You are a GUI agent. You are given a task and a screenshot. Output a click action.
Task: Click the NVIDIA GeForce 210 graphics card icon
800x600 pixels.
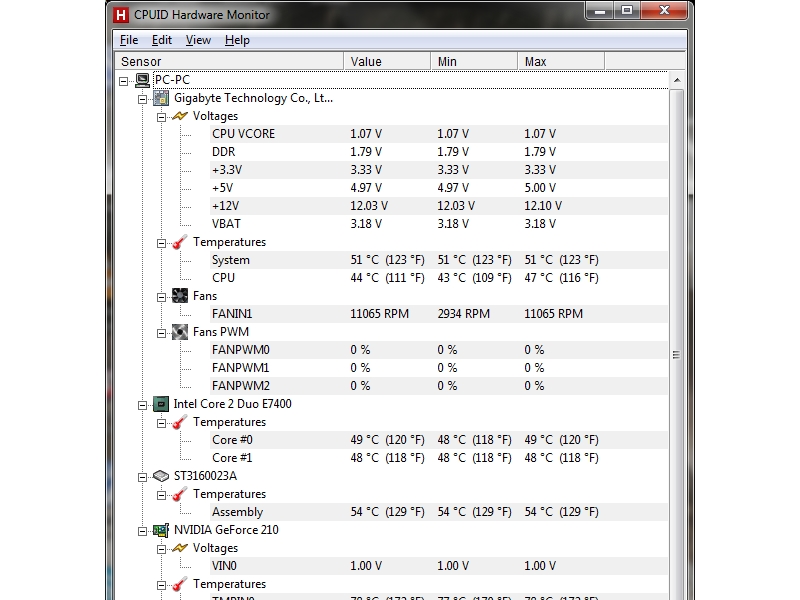tap(161, 530)
